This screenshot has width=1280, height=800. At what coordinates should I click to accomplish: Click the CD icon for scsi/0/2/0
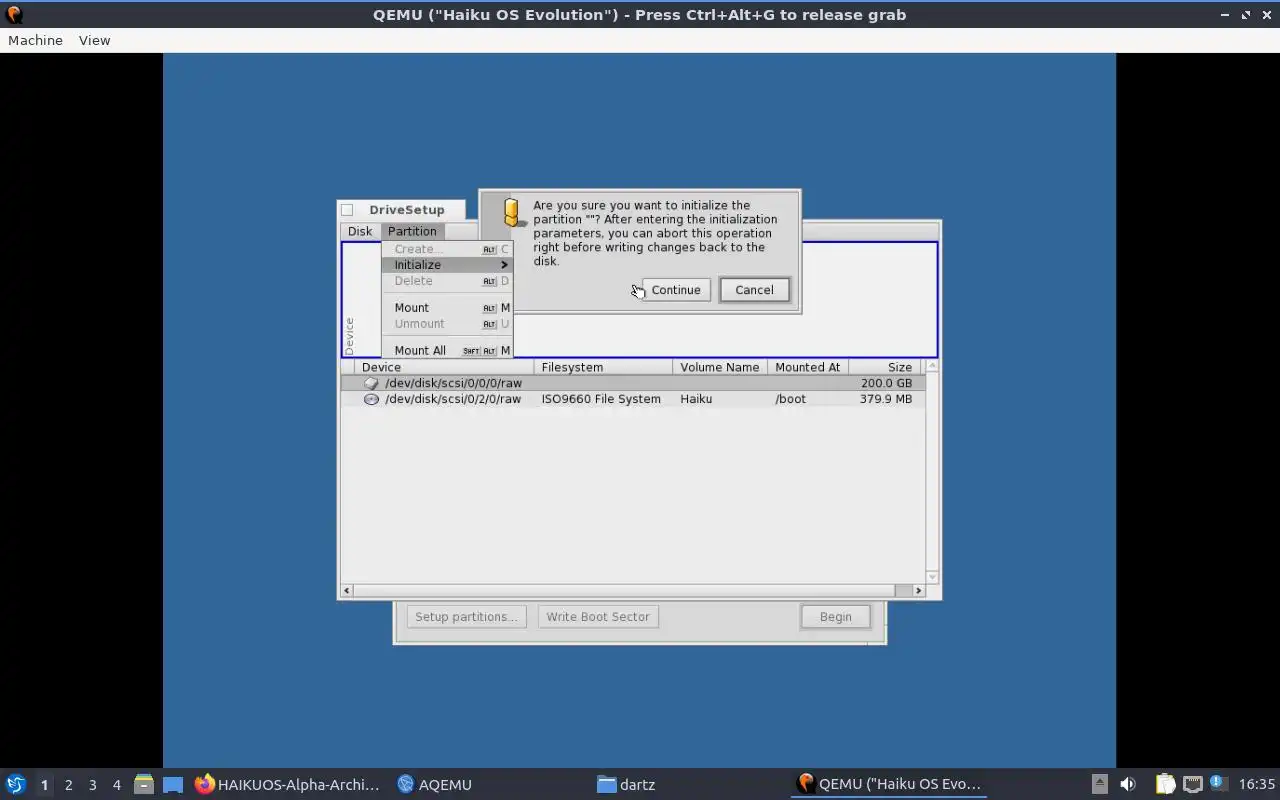coord(371,399)
